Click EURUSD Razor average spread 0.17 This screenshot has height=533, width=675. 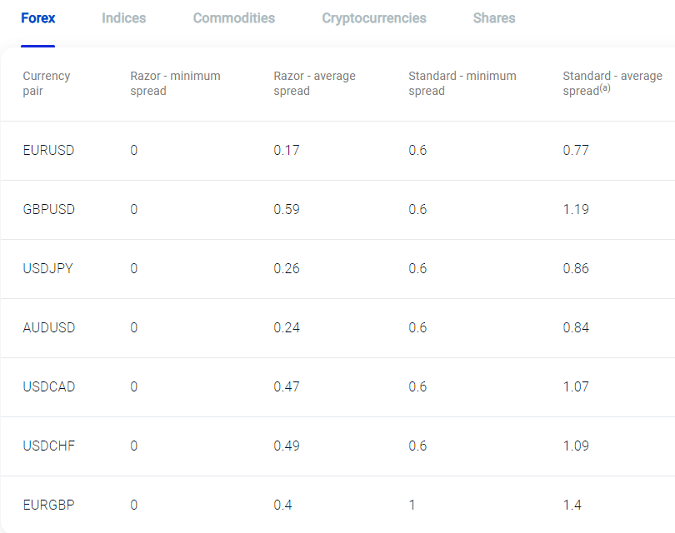click(x=287, y=150)
